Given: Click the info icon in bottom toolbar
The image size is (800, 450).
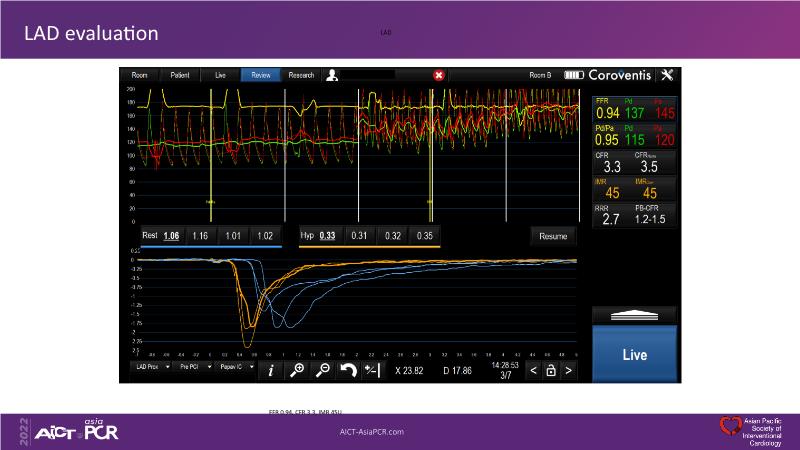Looking at the screenshot, I should (x=271, y=370).
